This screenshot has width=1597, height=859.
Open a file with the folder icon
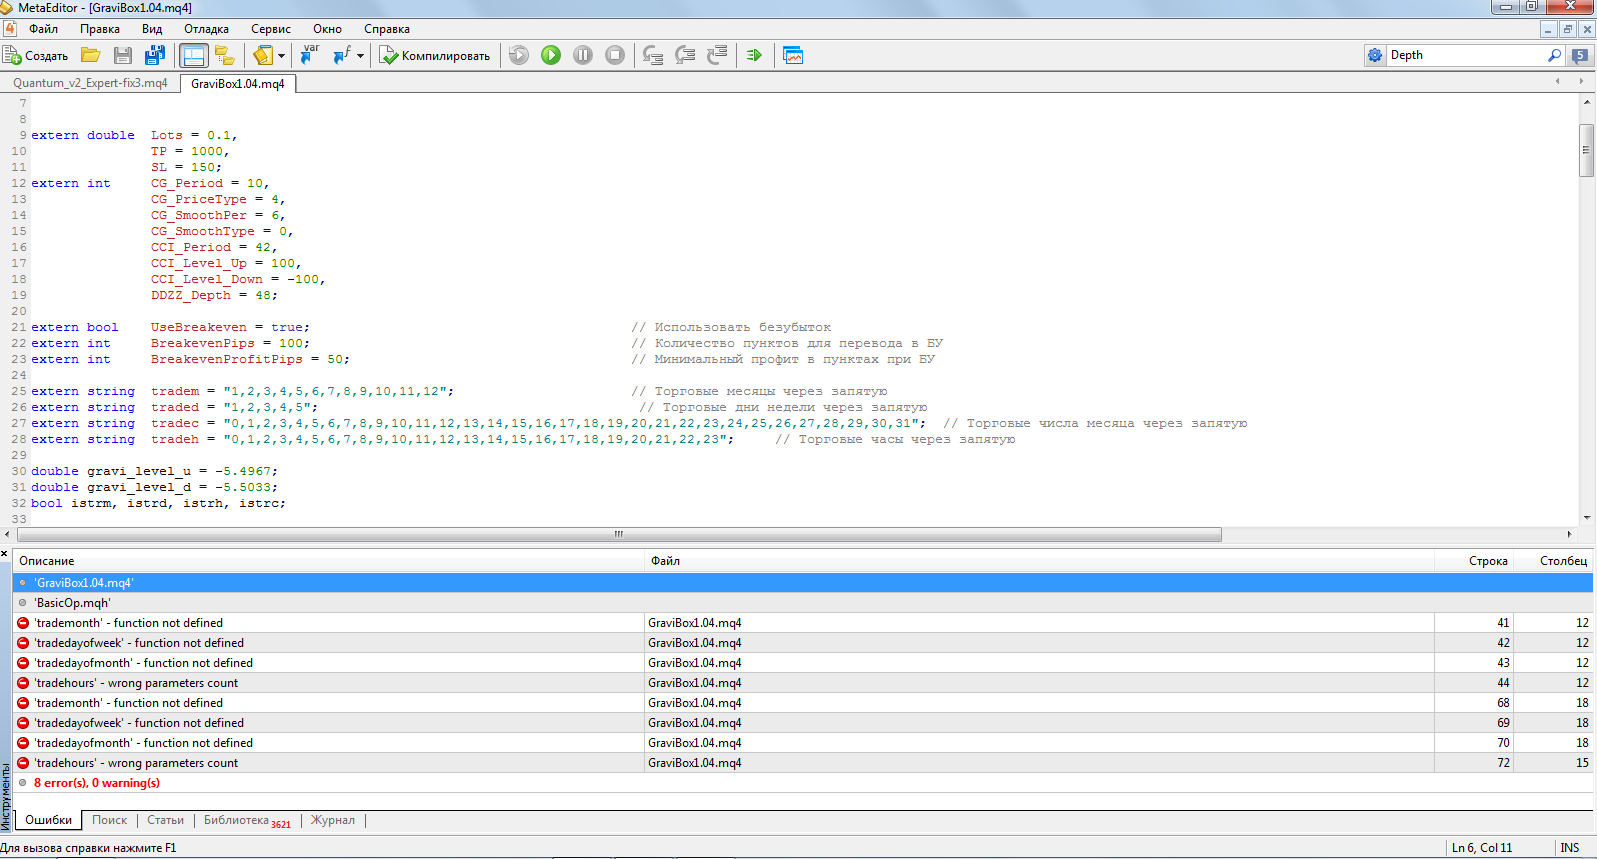point(91,55)
